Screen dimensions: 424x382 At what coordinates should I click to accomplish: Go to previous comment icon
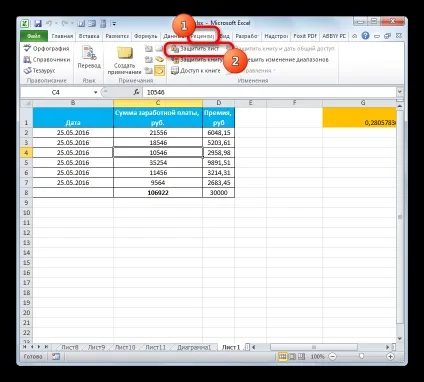[149, 60]
